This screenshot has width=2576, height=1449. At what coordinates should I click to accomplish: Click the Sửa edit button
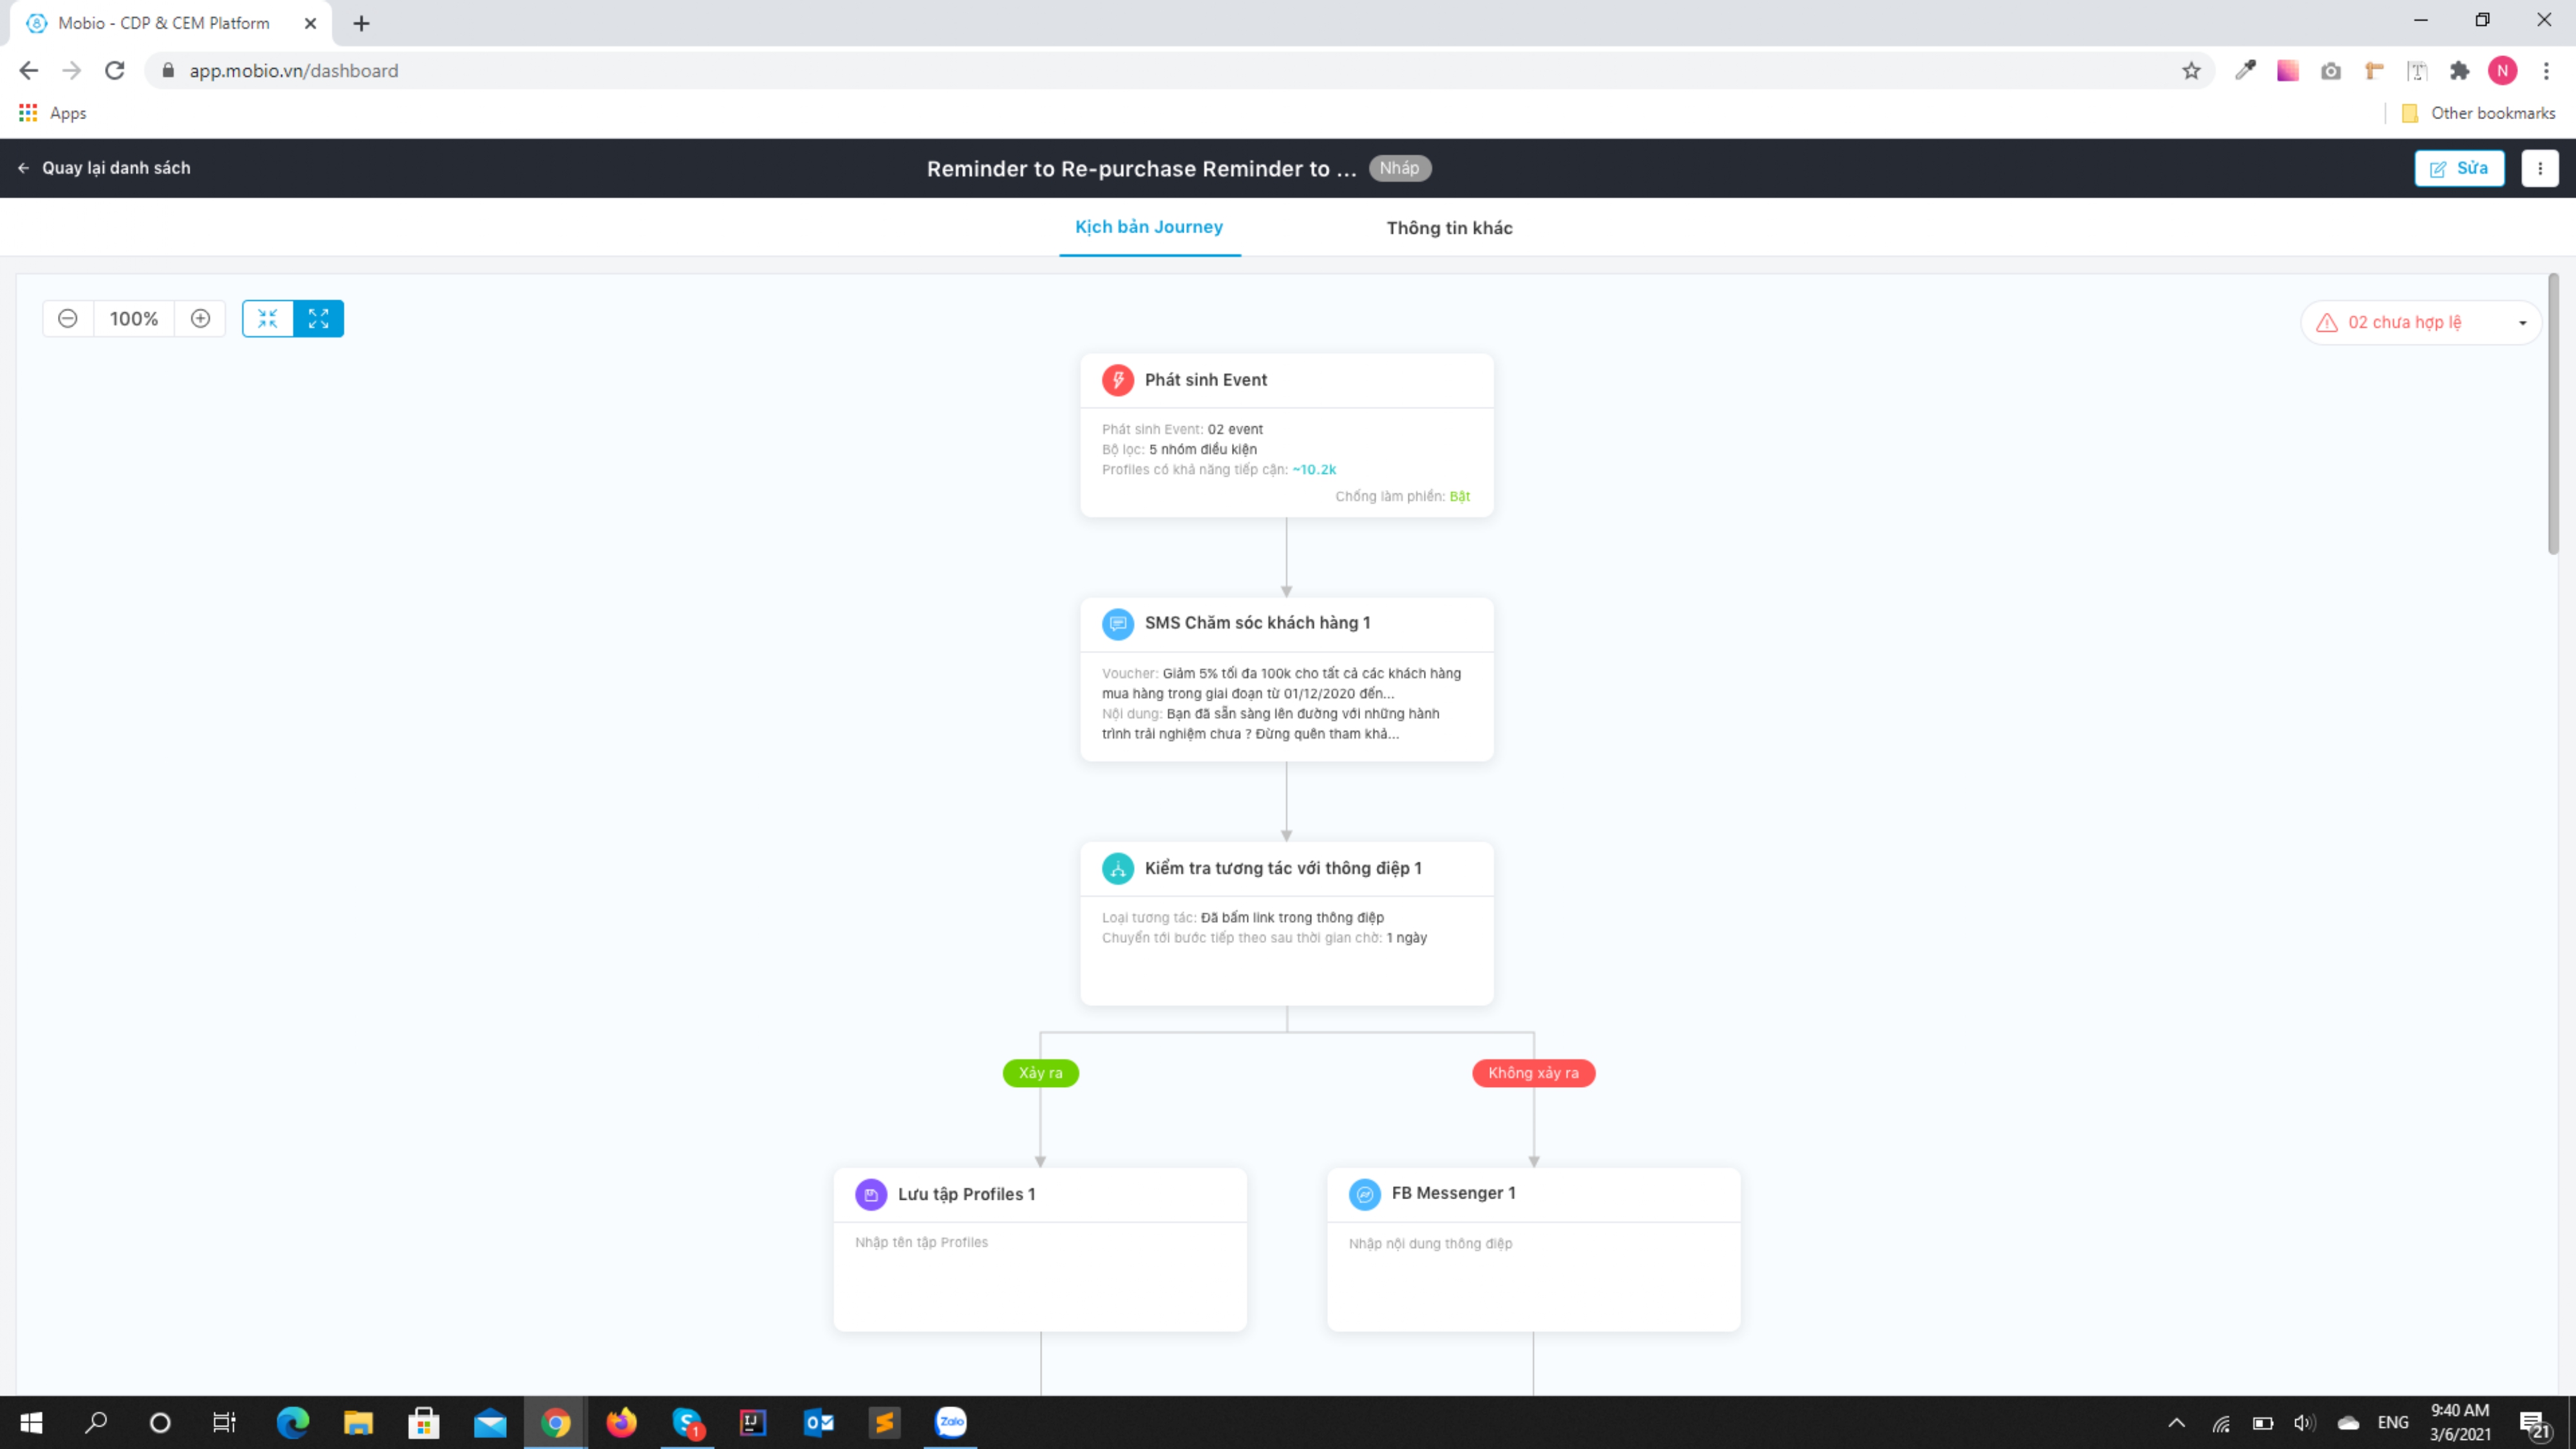[2459, 168]
